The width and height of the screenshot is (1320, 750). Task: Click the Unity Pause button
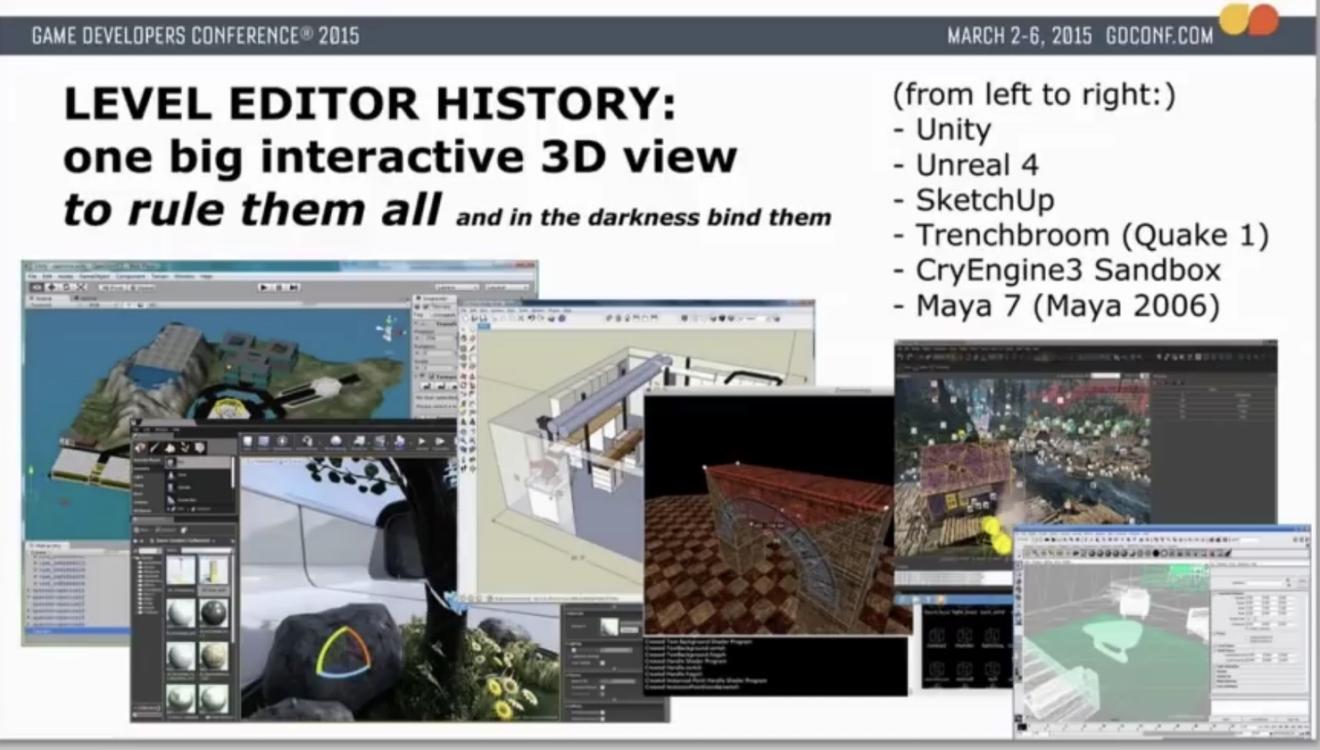pos(280,288)
